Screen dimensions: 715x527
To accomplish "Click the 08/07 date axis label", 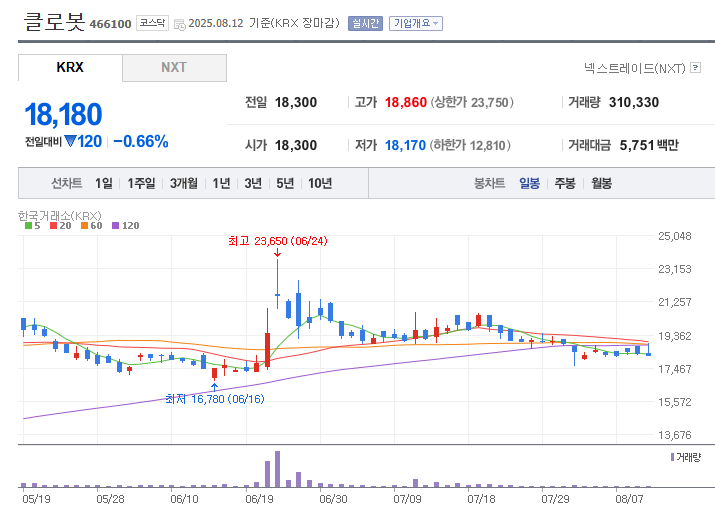I will [x=629, y=499].
